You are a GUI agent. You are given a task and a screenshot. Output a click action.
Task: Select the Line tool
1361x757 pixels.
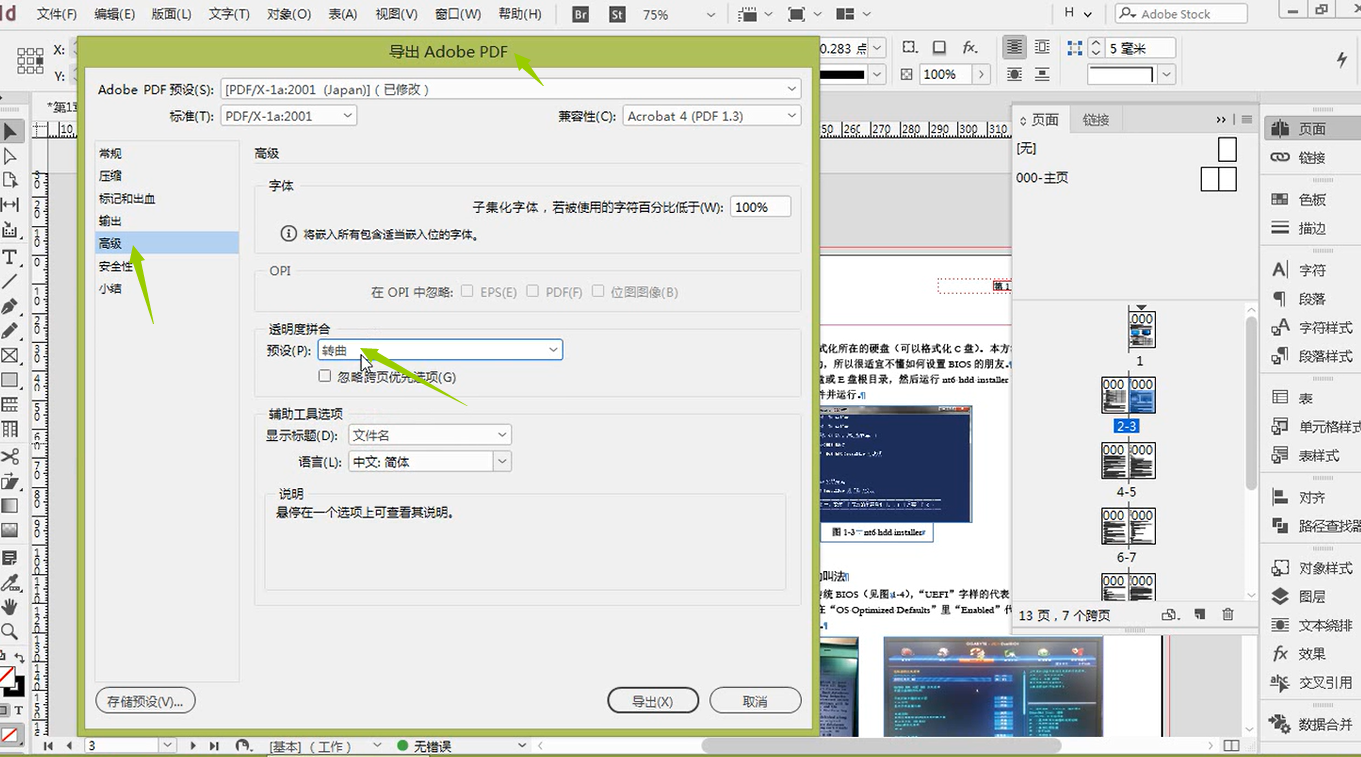[10, 281]
